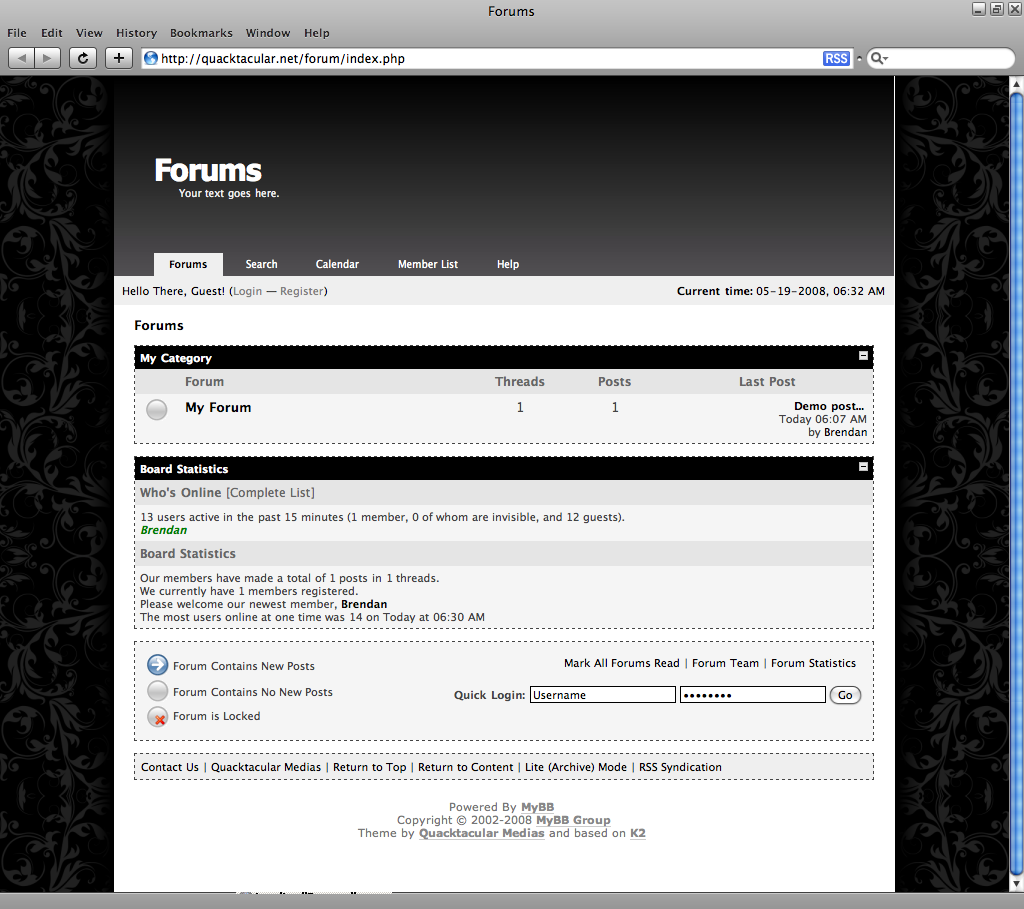This screenshot has height=909, width=1024.
Task: Click the browser back arrow button
Action: 22,58
